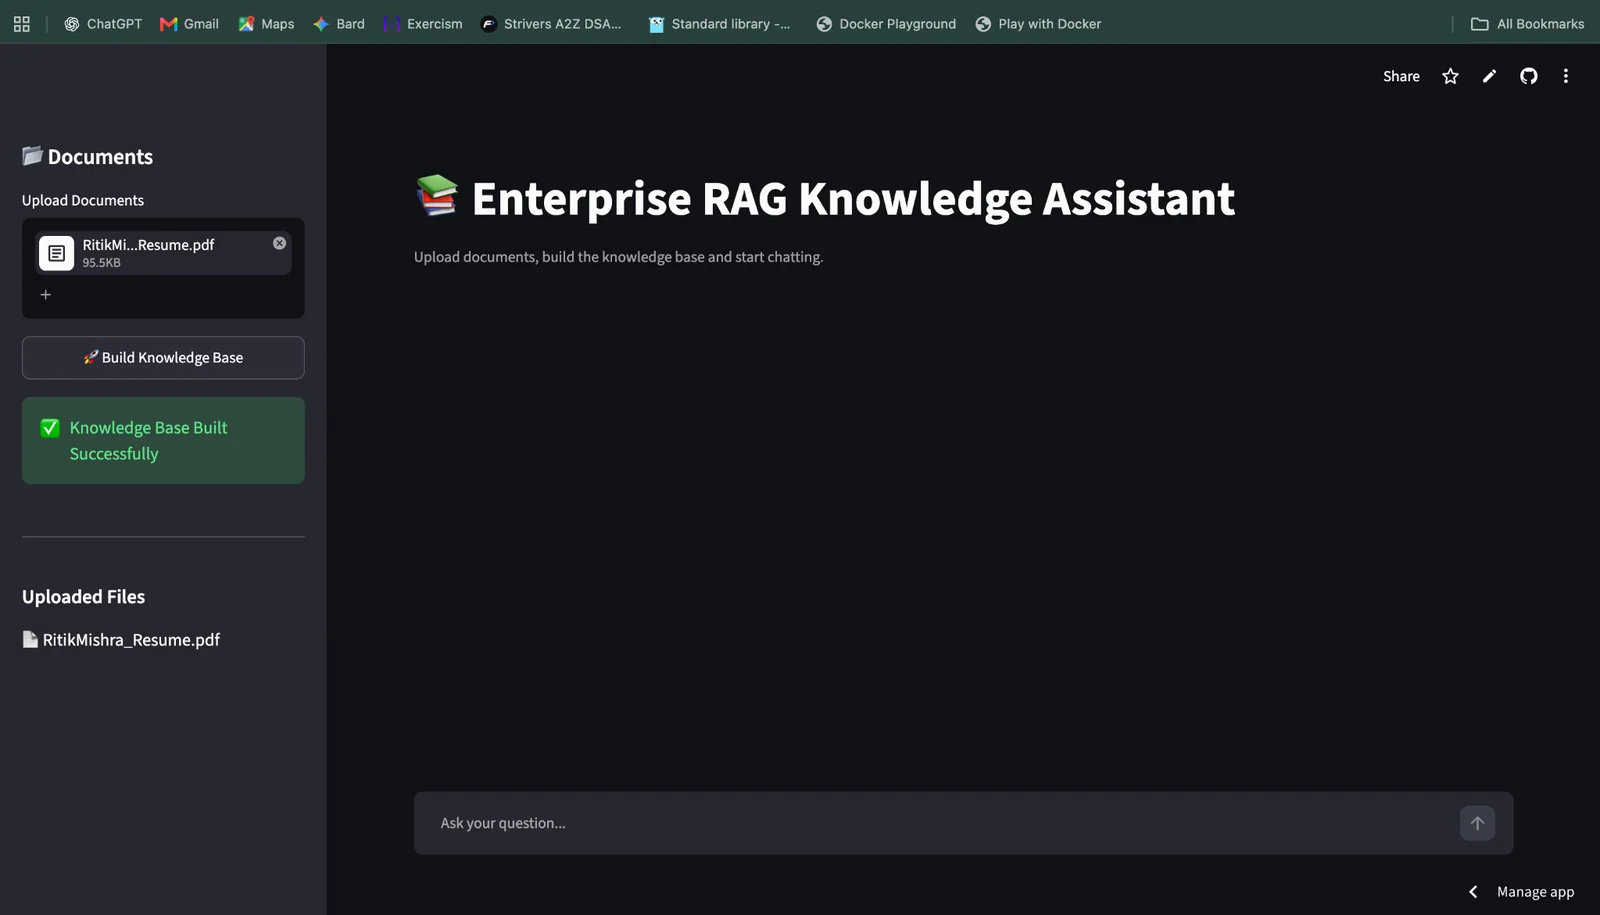Click the send arrow button
This screenshot has height=915, width=1600.
(1477, 823)
